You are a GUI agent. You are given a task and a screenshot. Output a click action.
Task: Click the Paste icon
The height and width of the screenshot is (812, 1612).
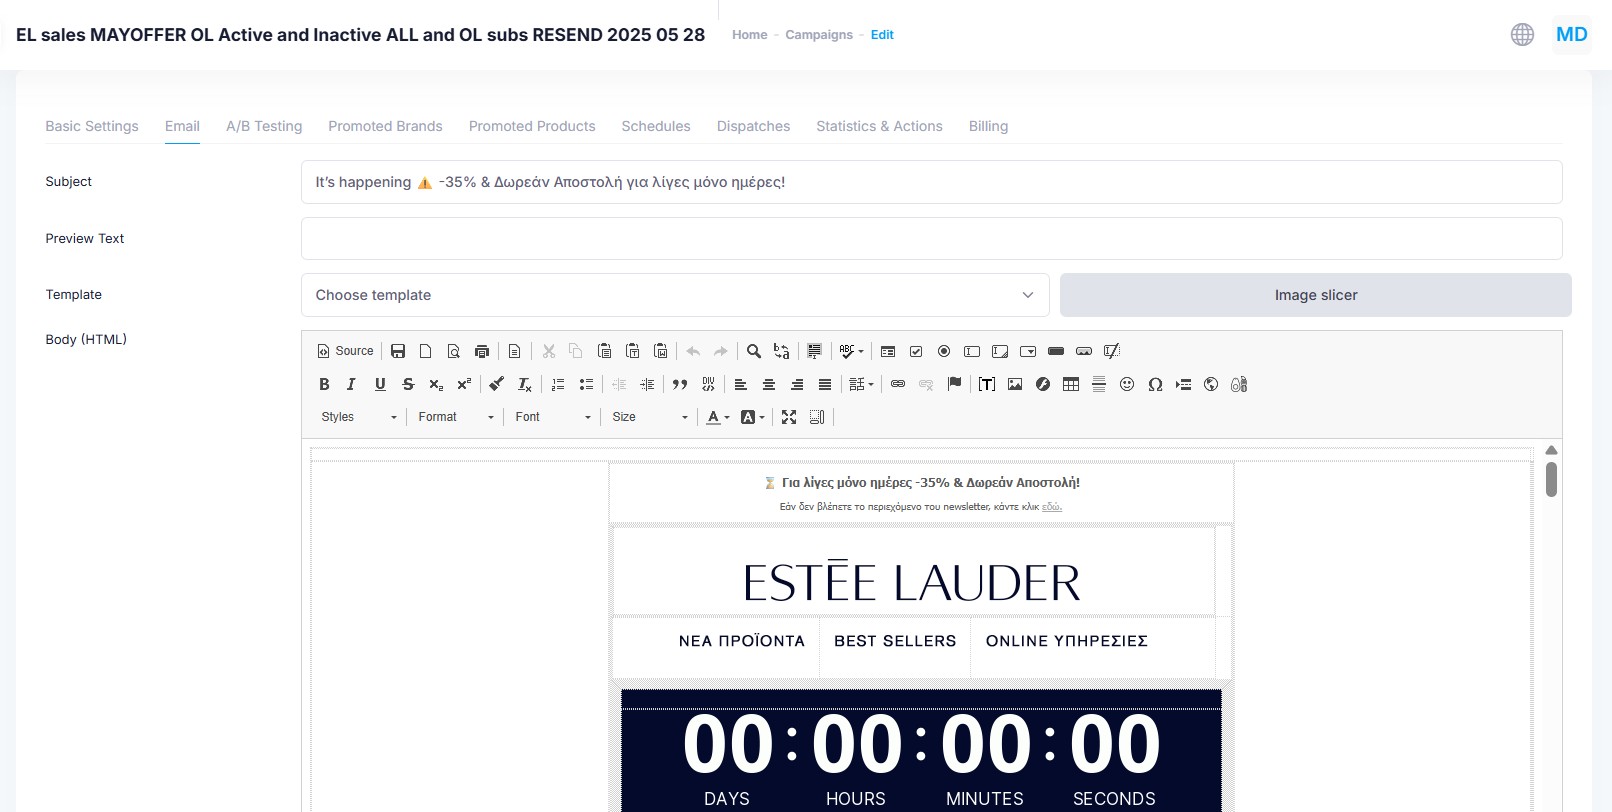pyautogui.click(x=604, y=351)
